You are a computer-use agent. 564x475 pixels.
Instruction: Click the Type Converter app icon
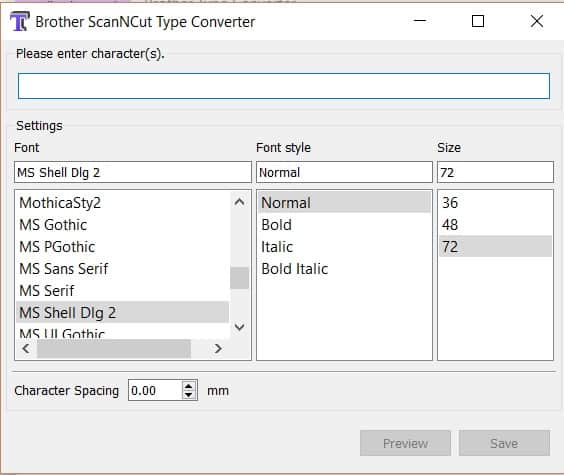(x=19, y=21)
